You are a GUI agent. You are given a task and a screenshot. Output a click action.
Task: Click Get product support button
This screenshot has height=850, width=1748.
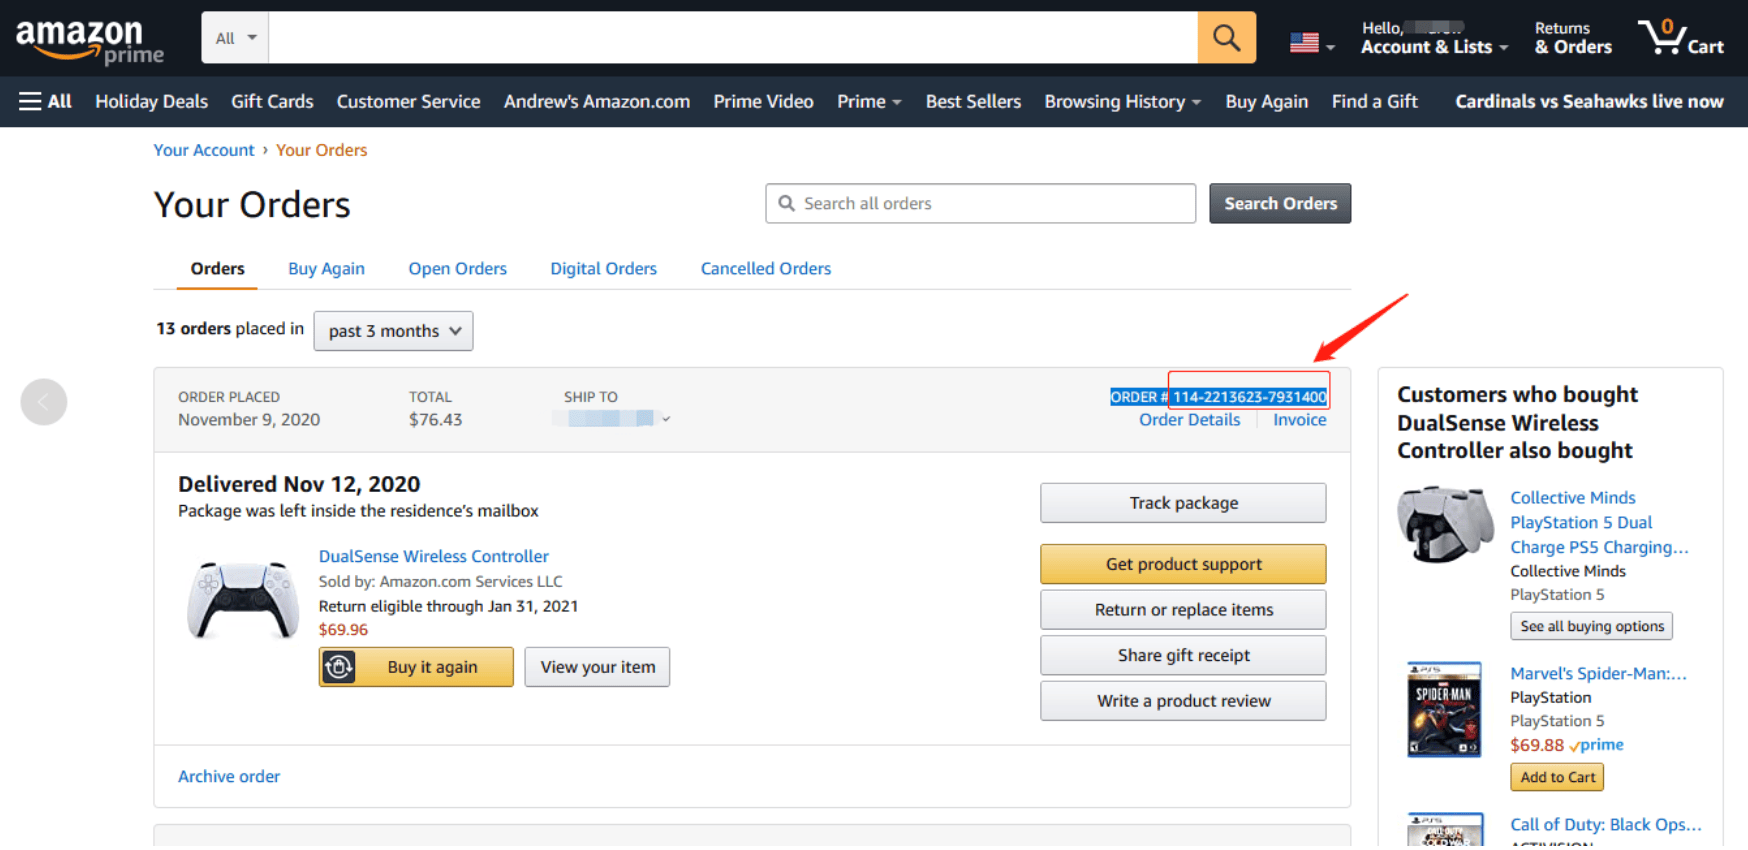tap(1183, 564)
